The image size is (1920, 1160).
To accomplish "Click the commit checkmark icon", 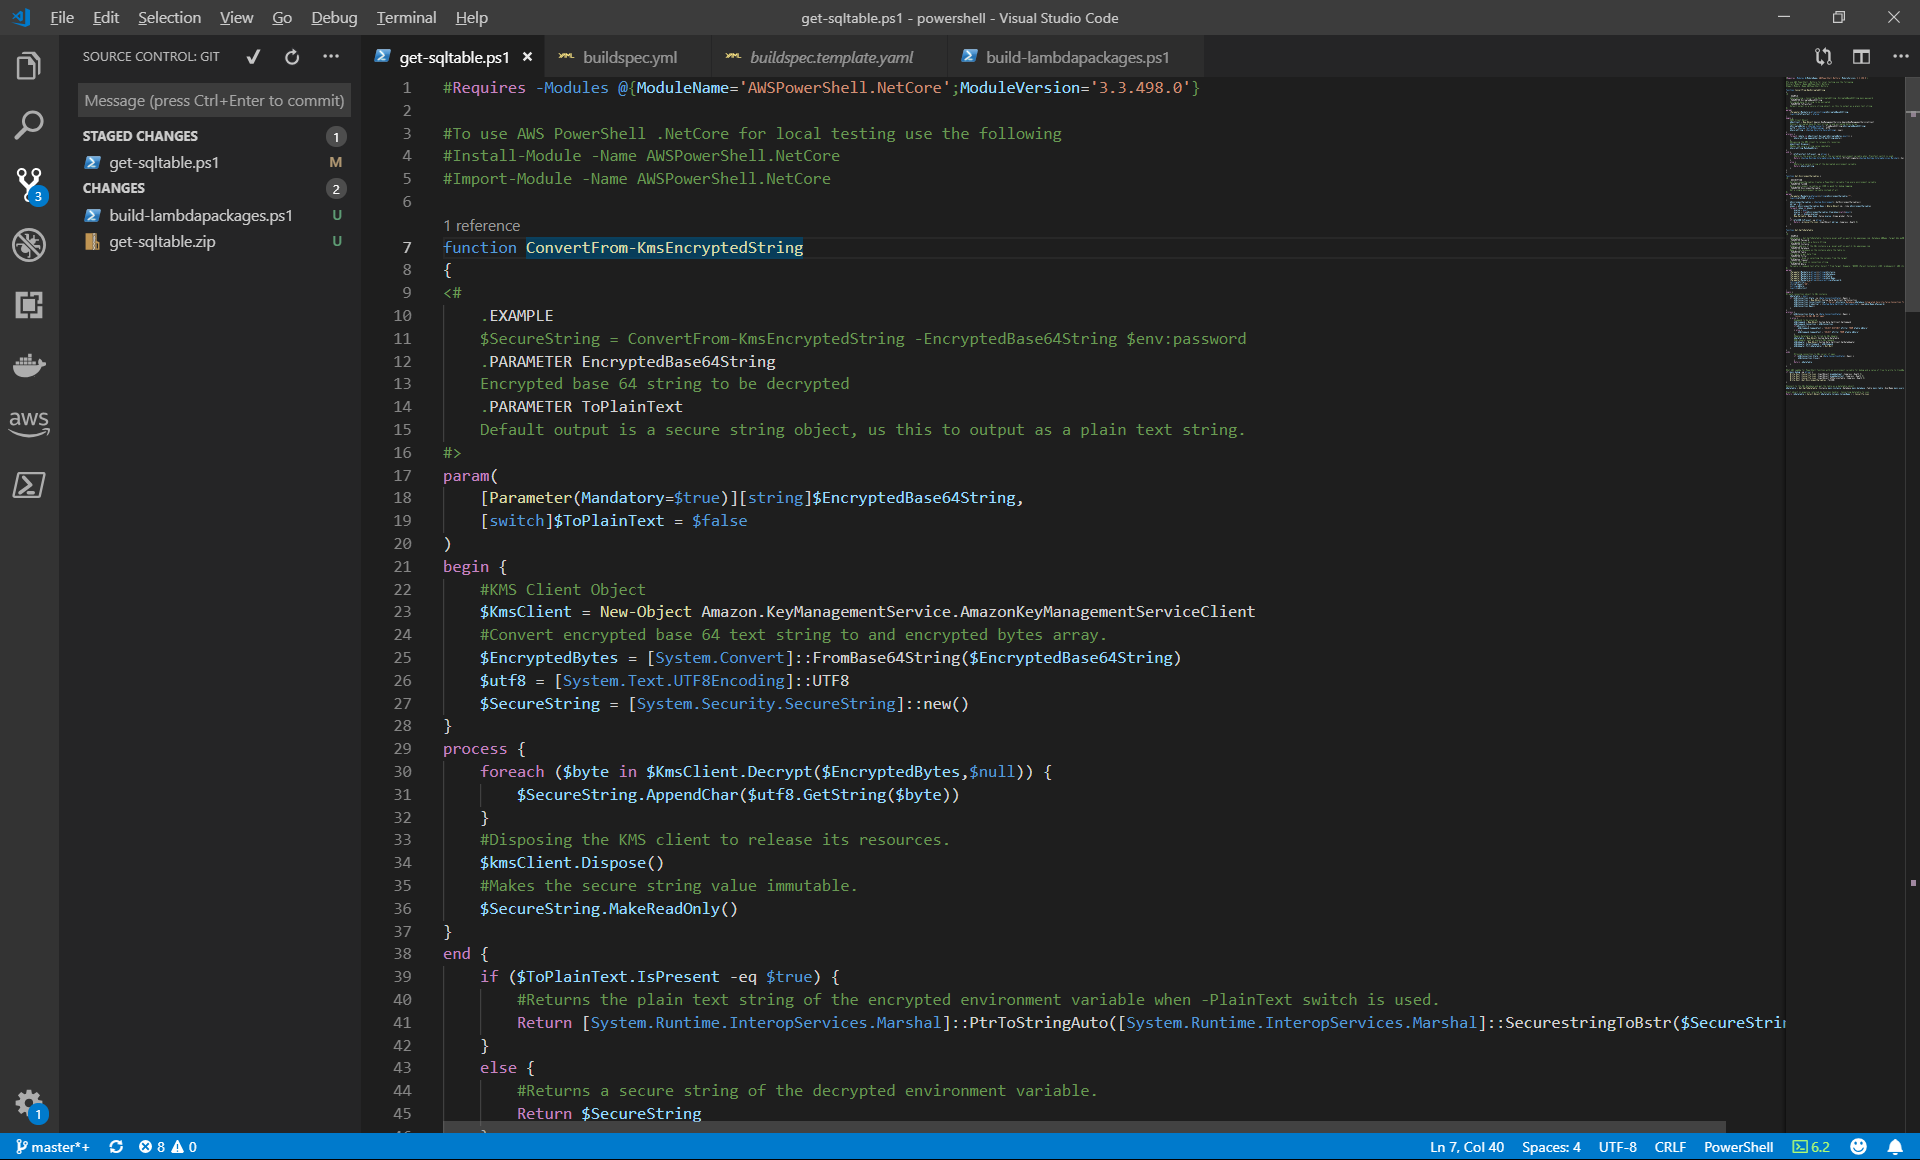I will (x=253, y=57).
